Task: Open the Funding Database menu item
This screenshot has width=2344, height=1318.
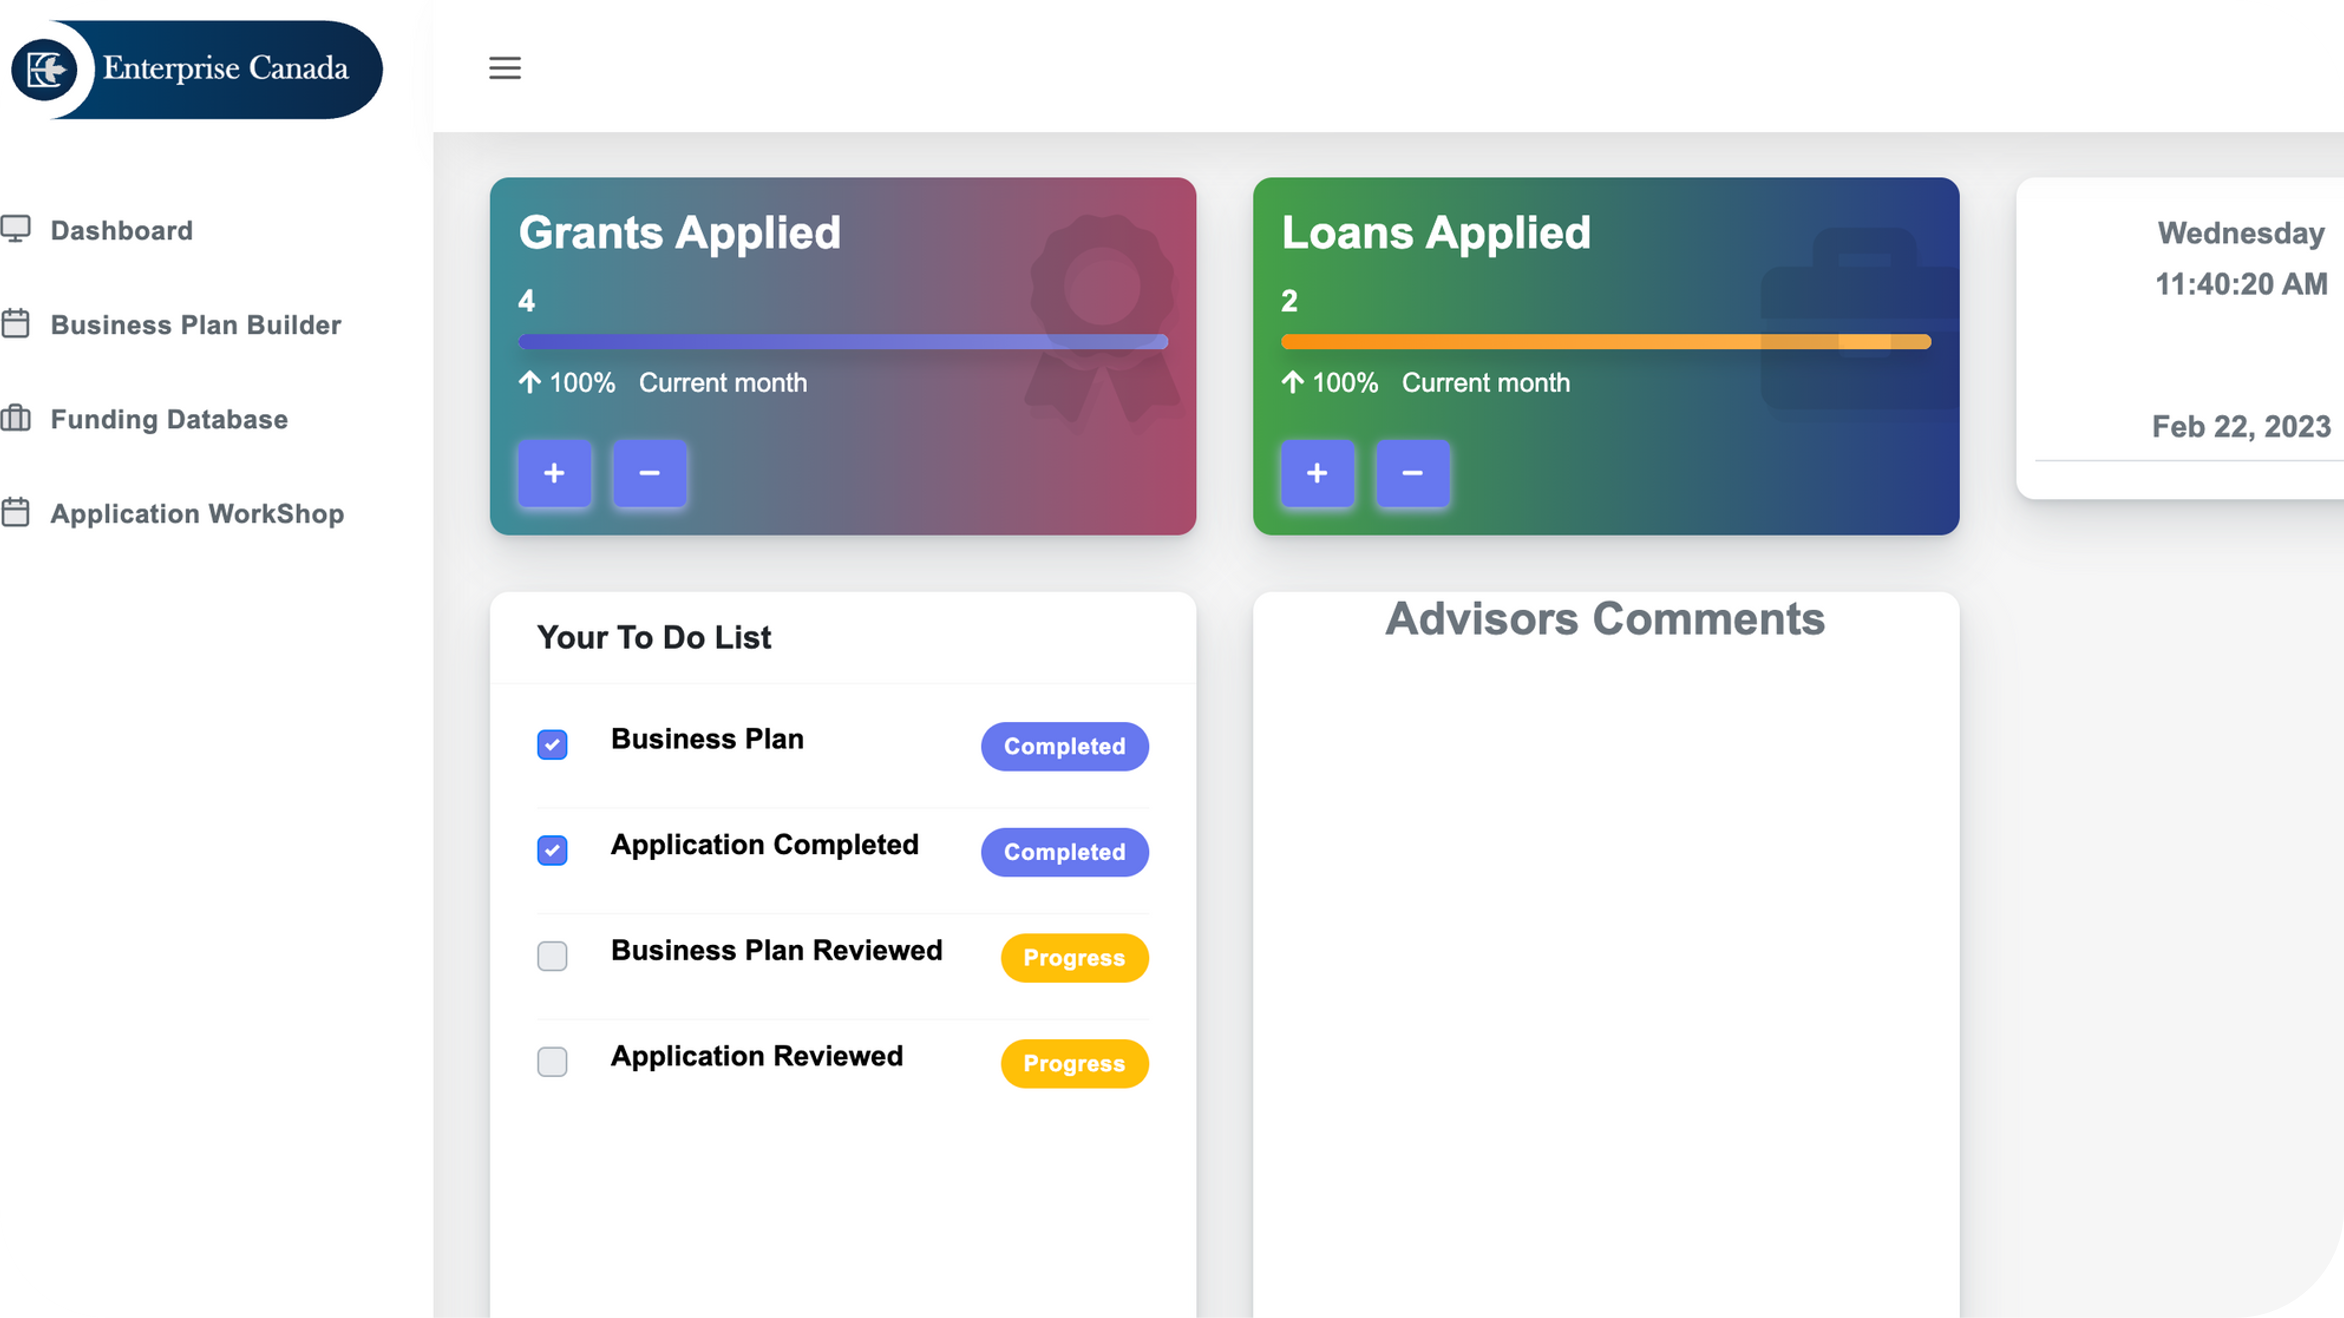Action: 169,419
